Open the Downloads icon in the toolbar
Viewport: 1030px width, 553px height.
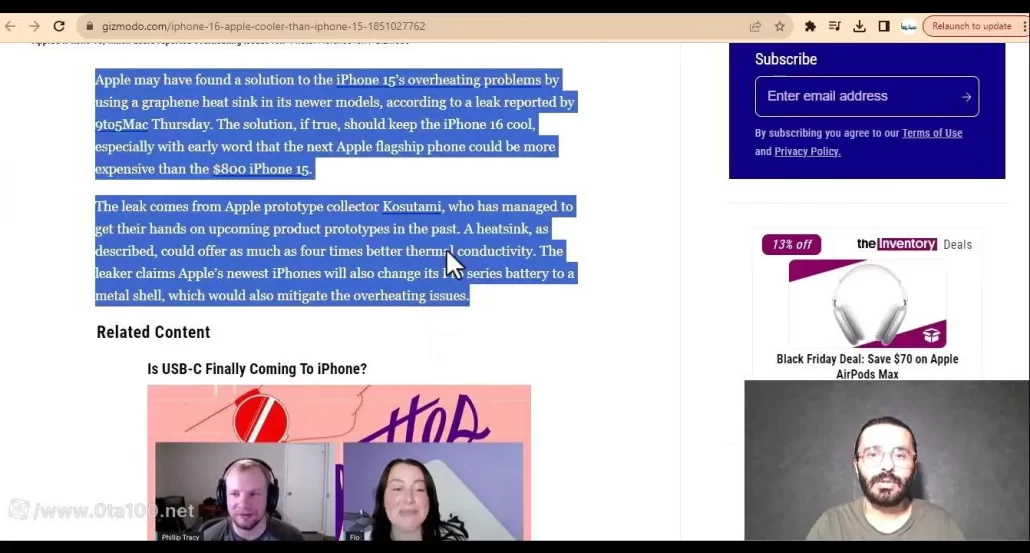(x=859, y=26)
